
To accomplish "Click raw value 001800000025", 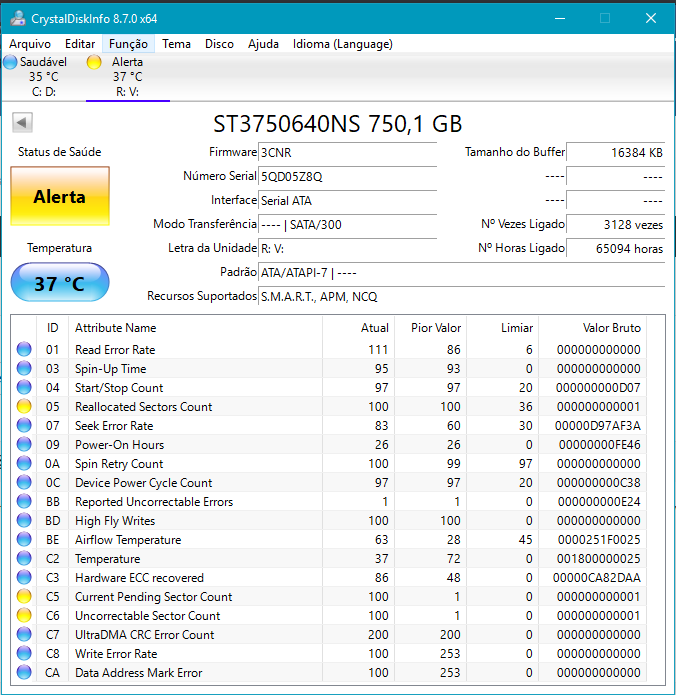I will pos(598,558).
